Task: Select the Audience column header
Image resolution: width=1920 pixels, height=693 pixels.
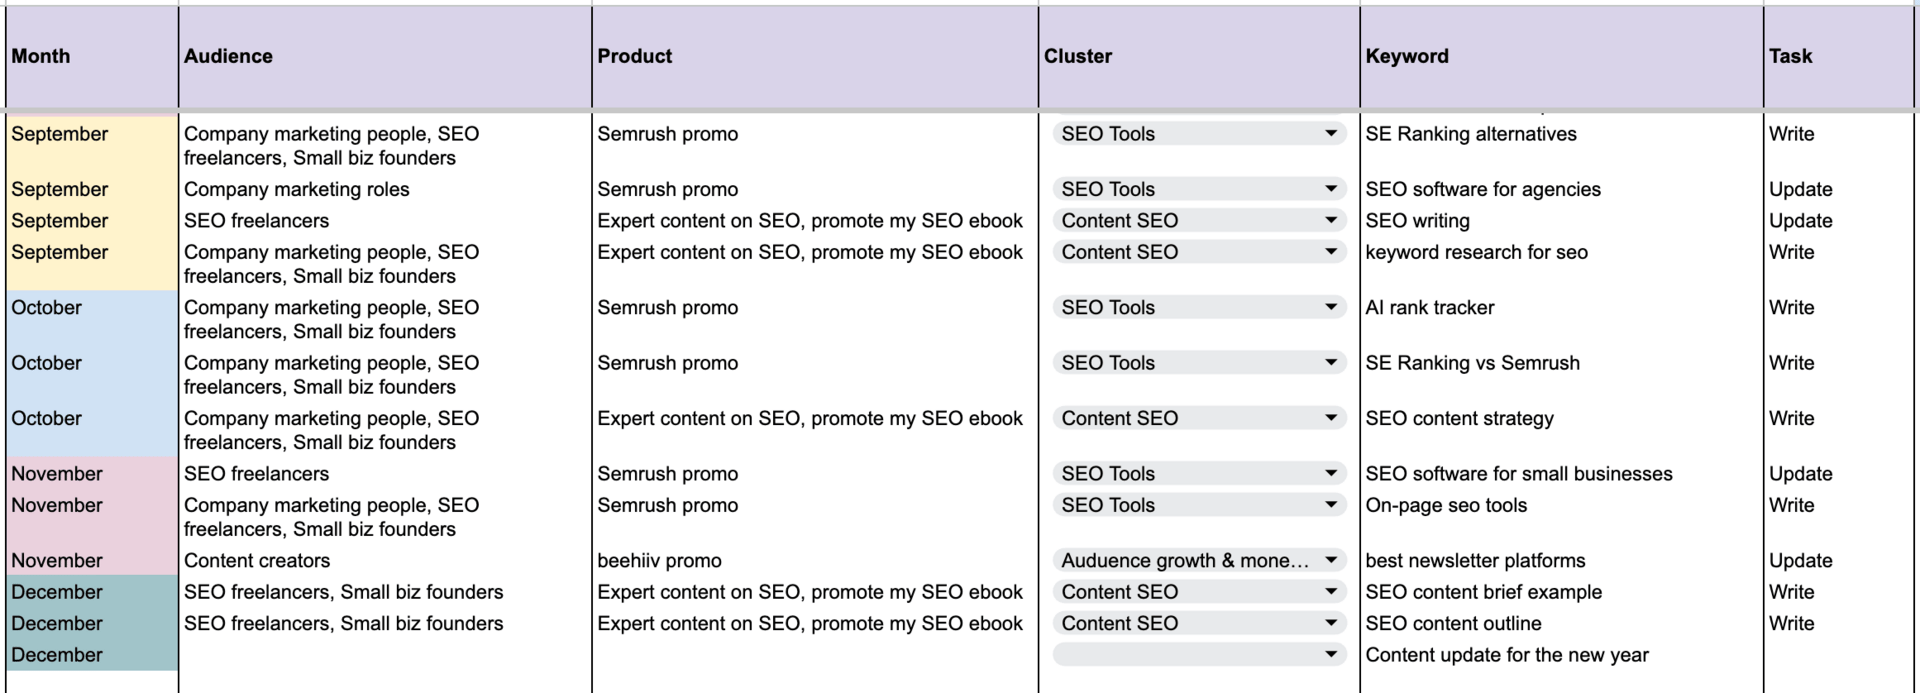Action: coord(385,57)
